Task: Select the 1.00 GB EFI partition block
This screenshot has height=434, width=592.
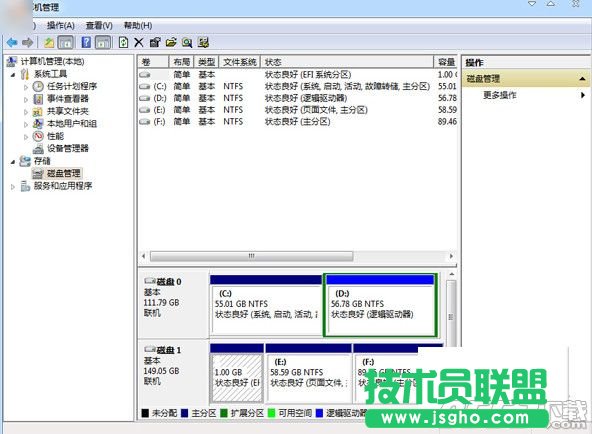Action: [237, 373]
